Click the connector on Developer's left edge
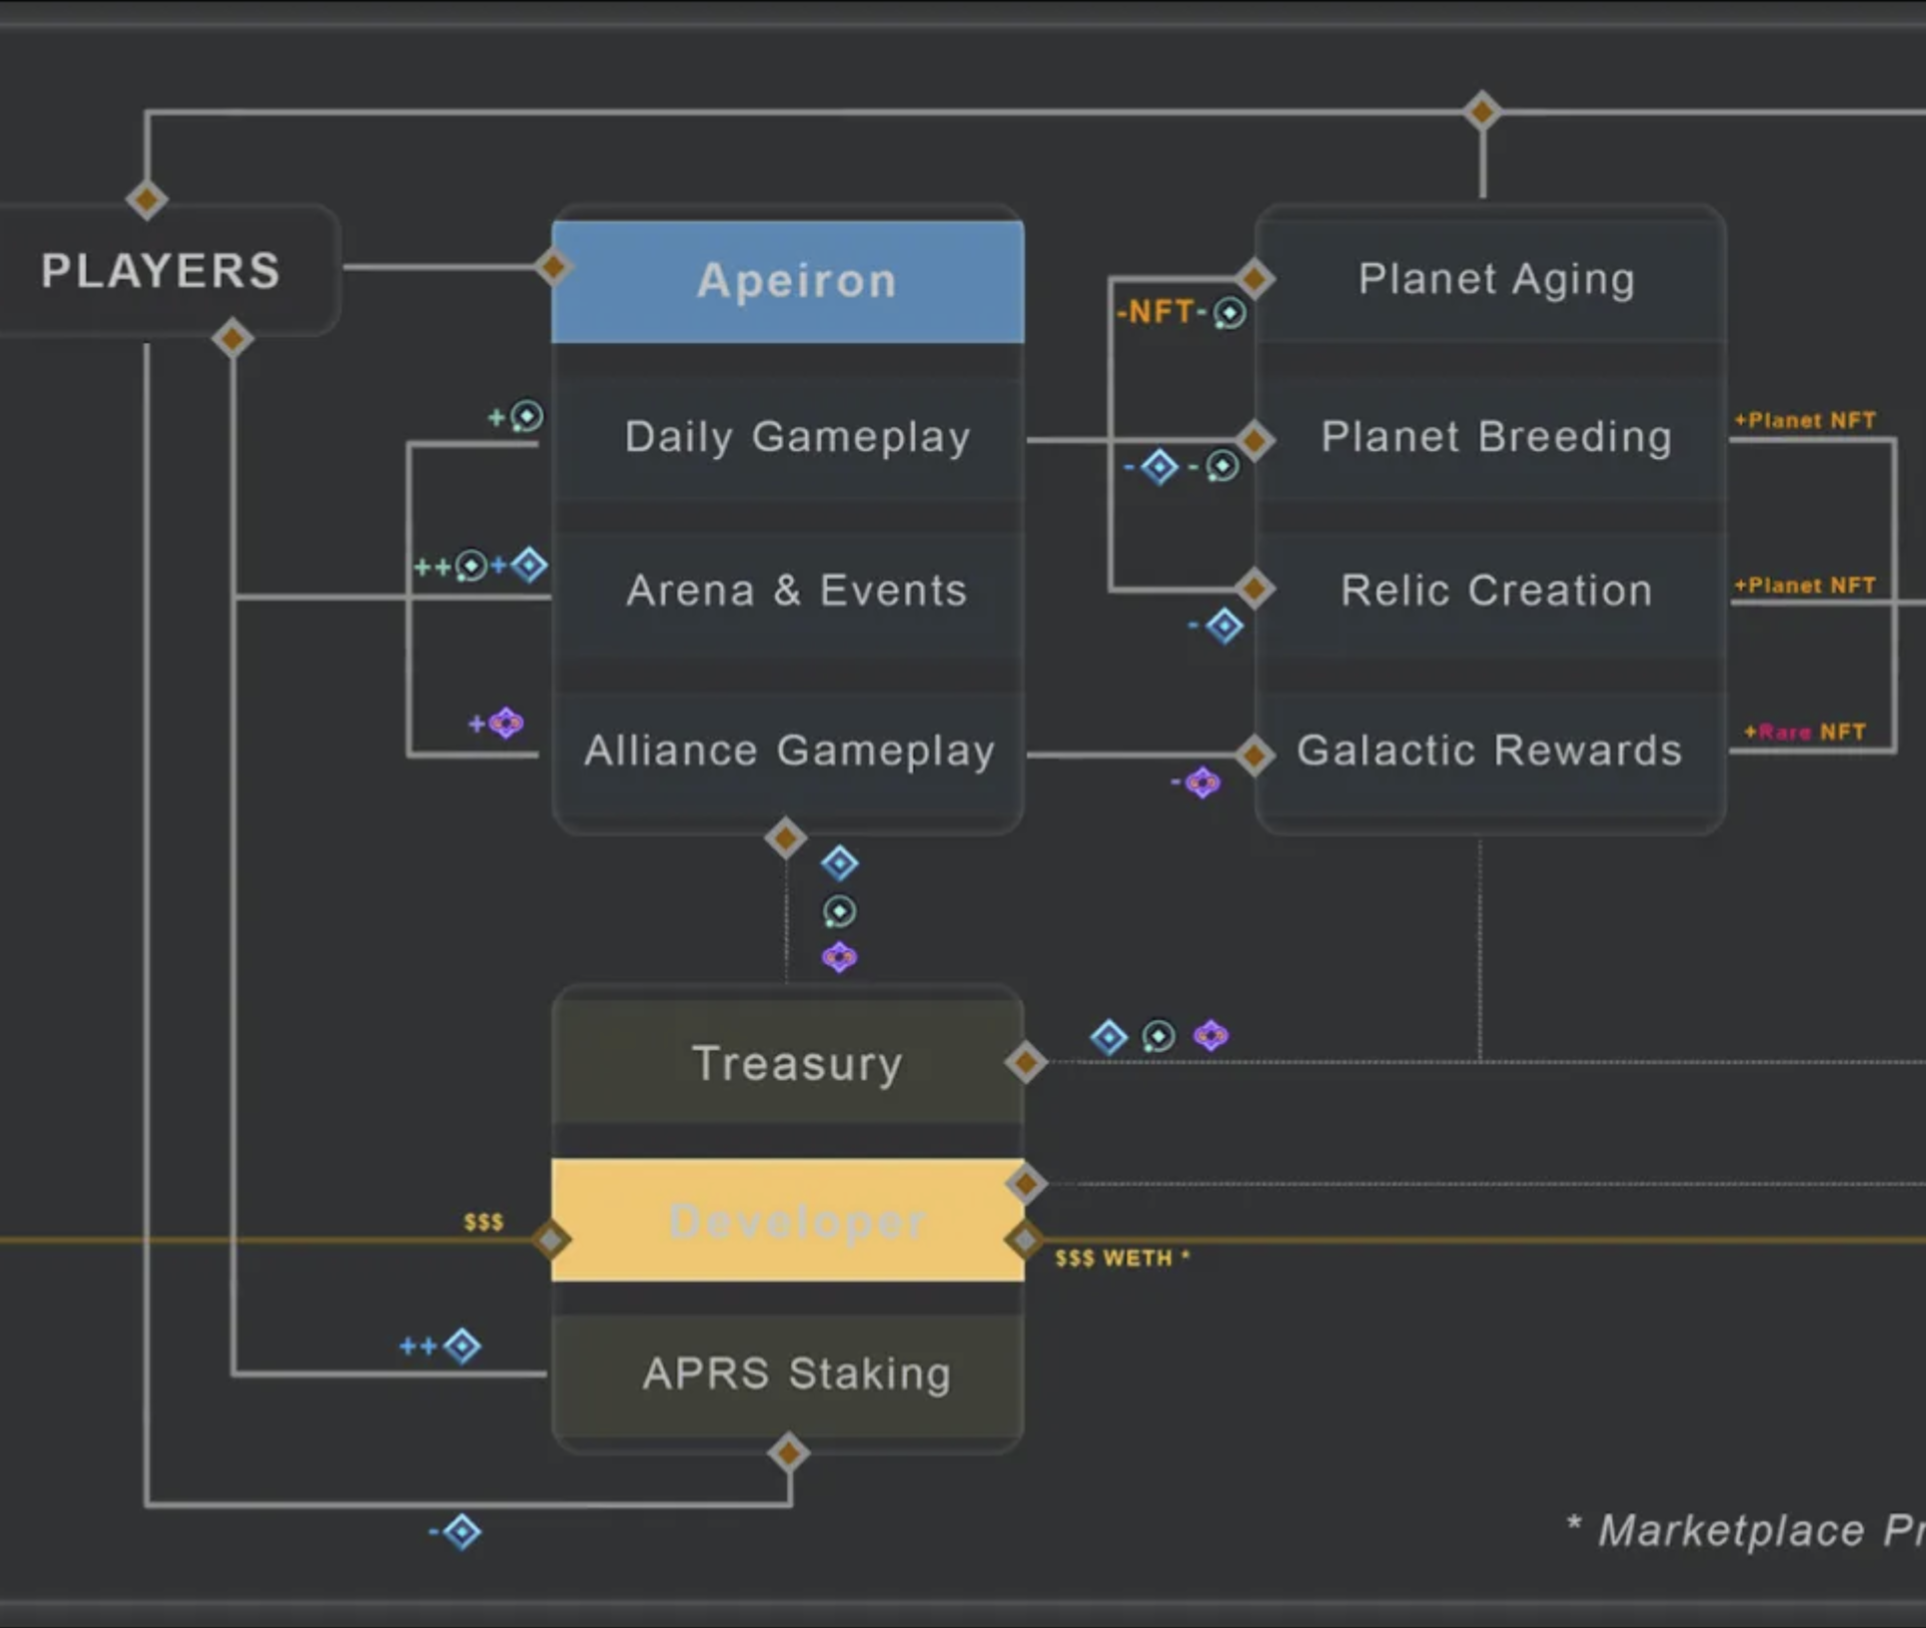The width and height of the screenshot is (1926, 1628). pyautogui.click(x=551, y=1240)
